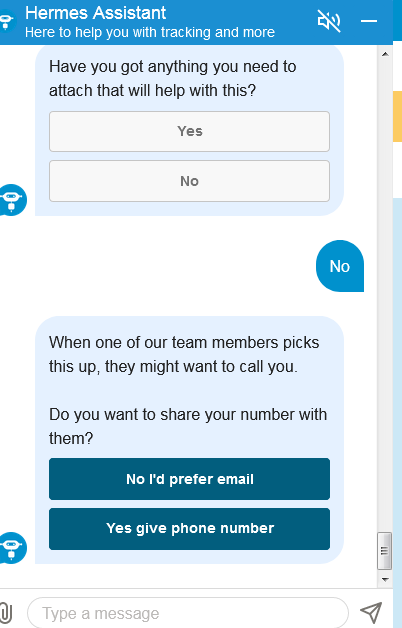Viewport: 402px width, 628px height.
Task: Click the header subtitle about tracking
Action: click(x=150, y=32)
